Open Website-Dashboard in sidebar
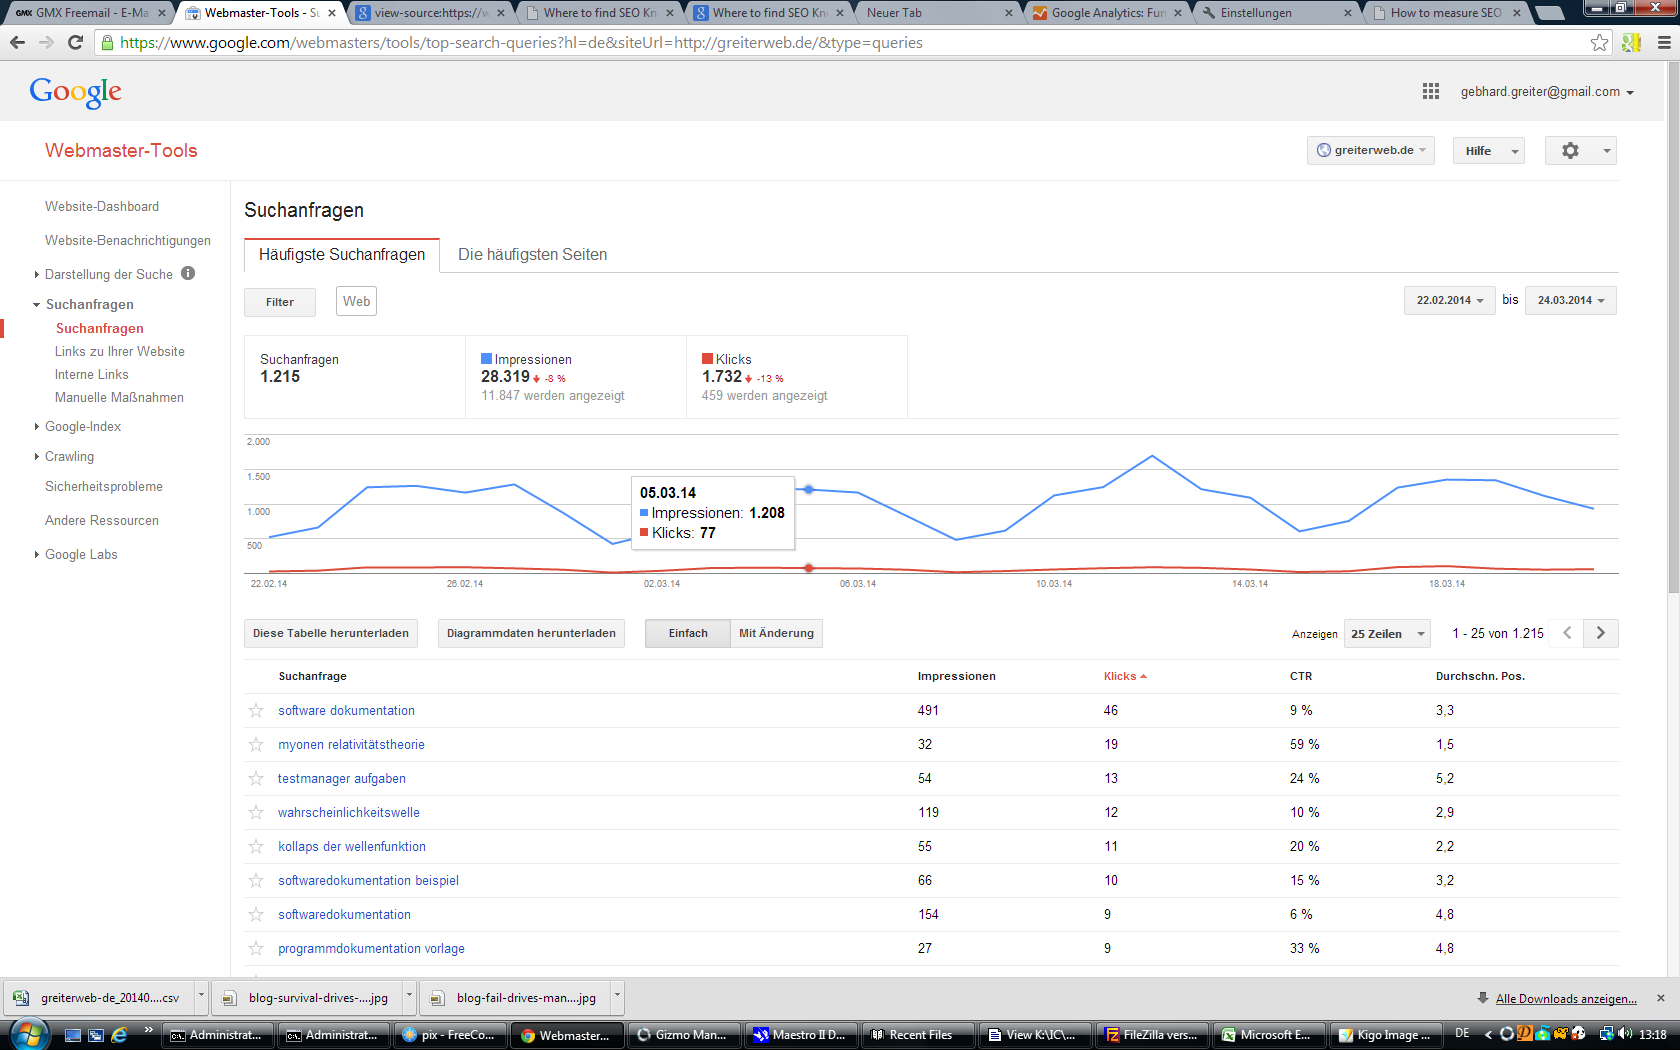This screenshot has height=1050, width=1680. tap(102, 206)
